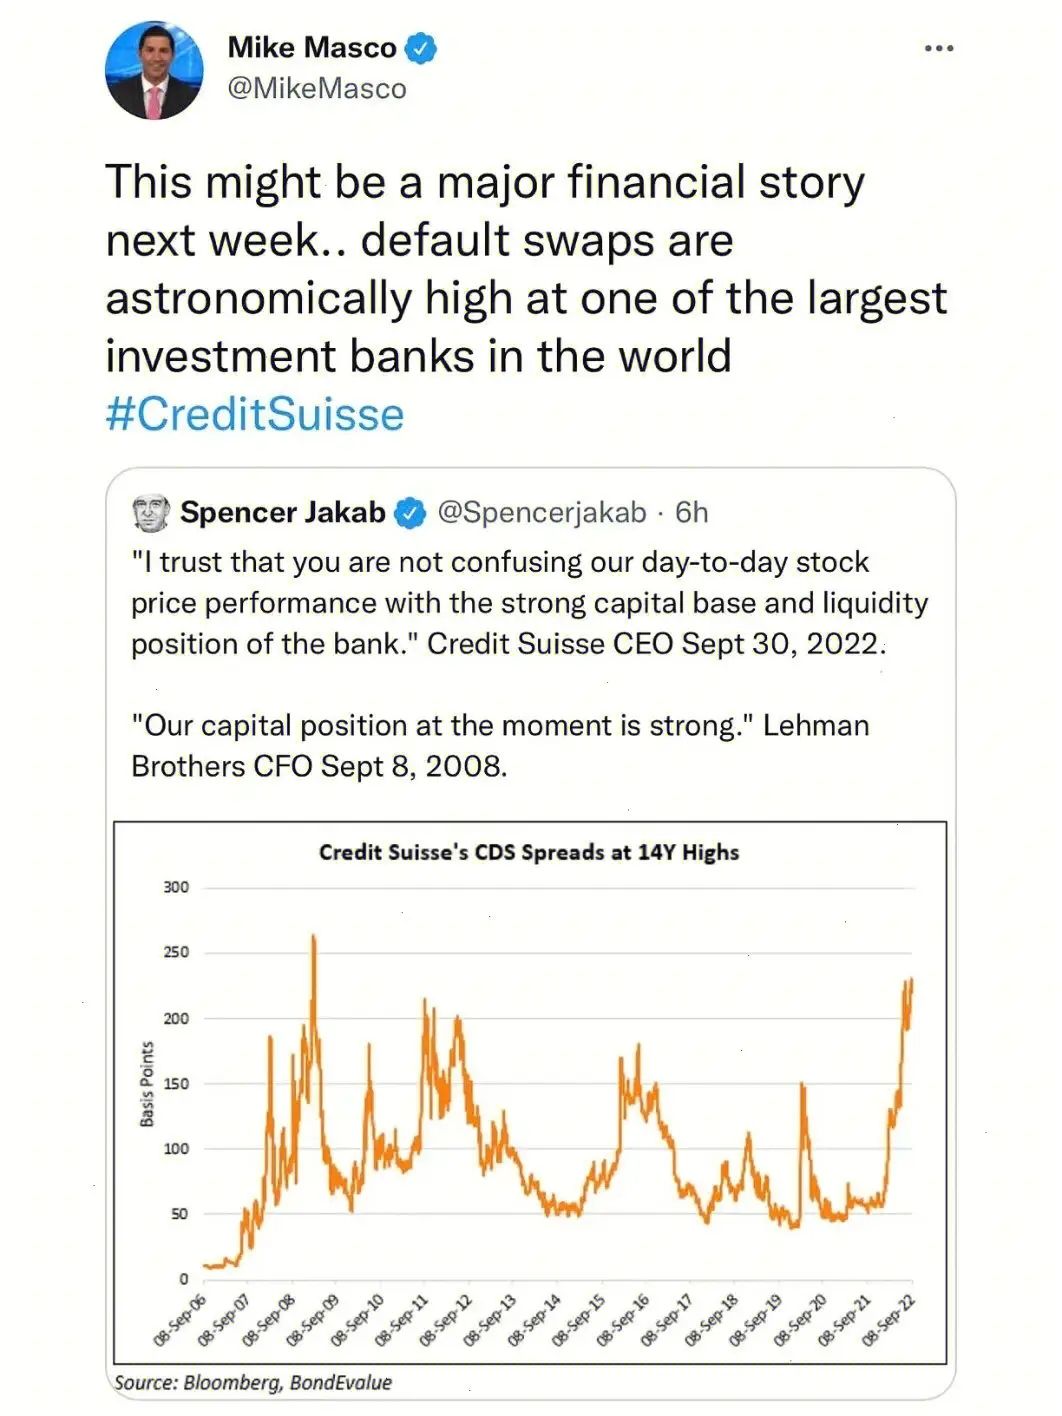
Task: Click the chart title about CDS Spreads
Action: tap(529, 852)
